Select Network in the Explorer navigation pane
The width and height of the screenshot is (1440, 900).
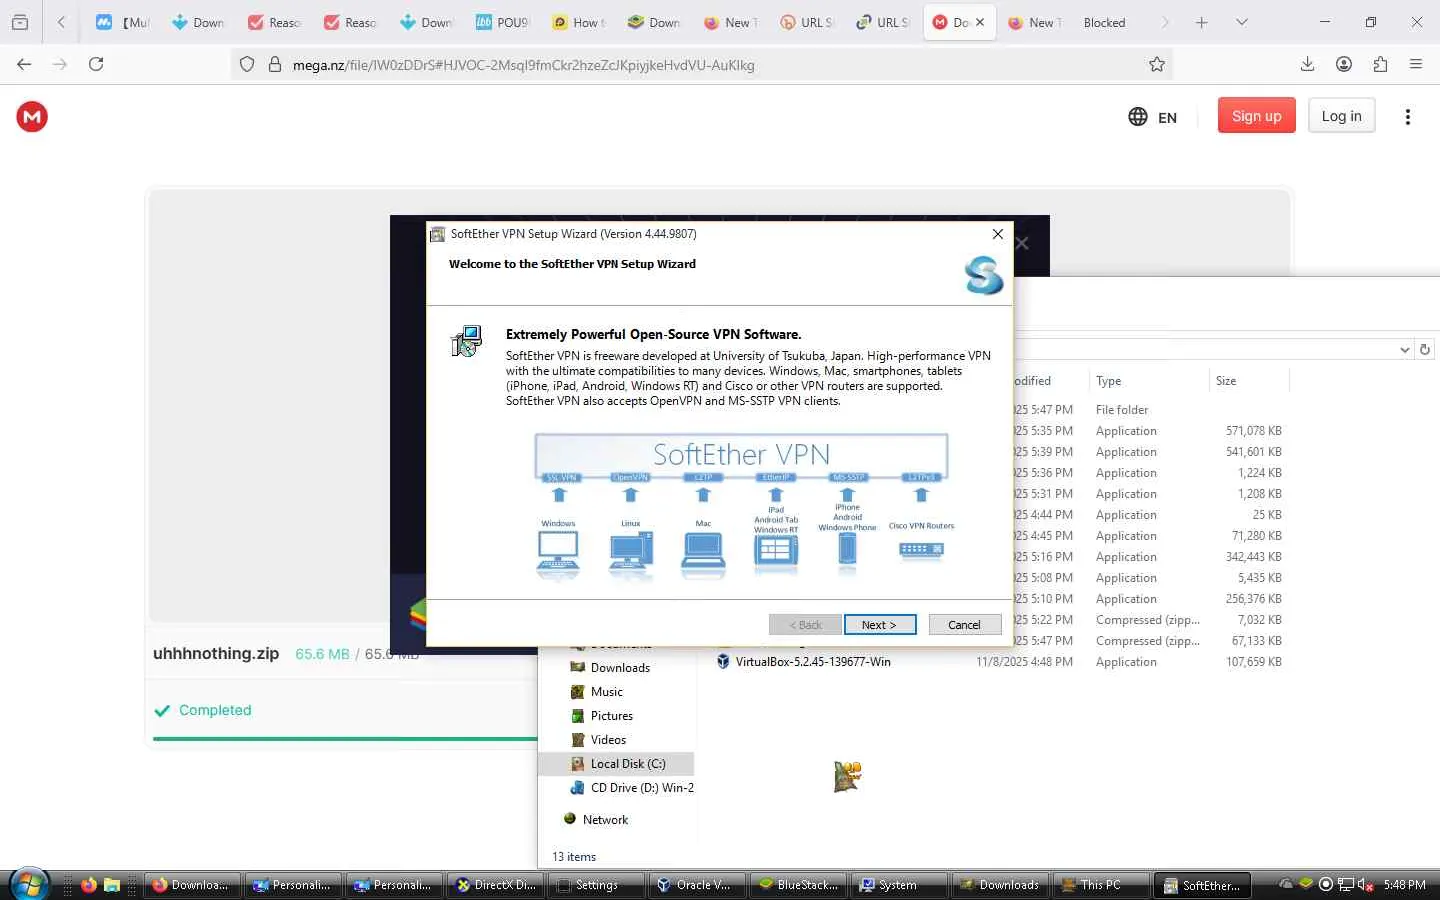point(605,820)
